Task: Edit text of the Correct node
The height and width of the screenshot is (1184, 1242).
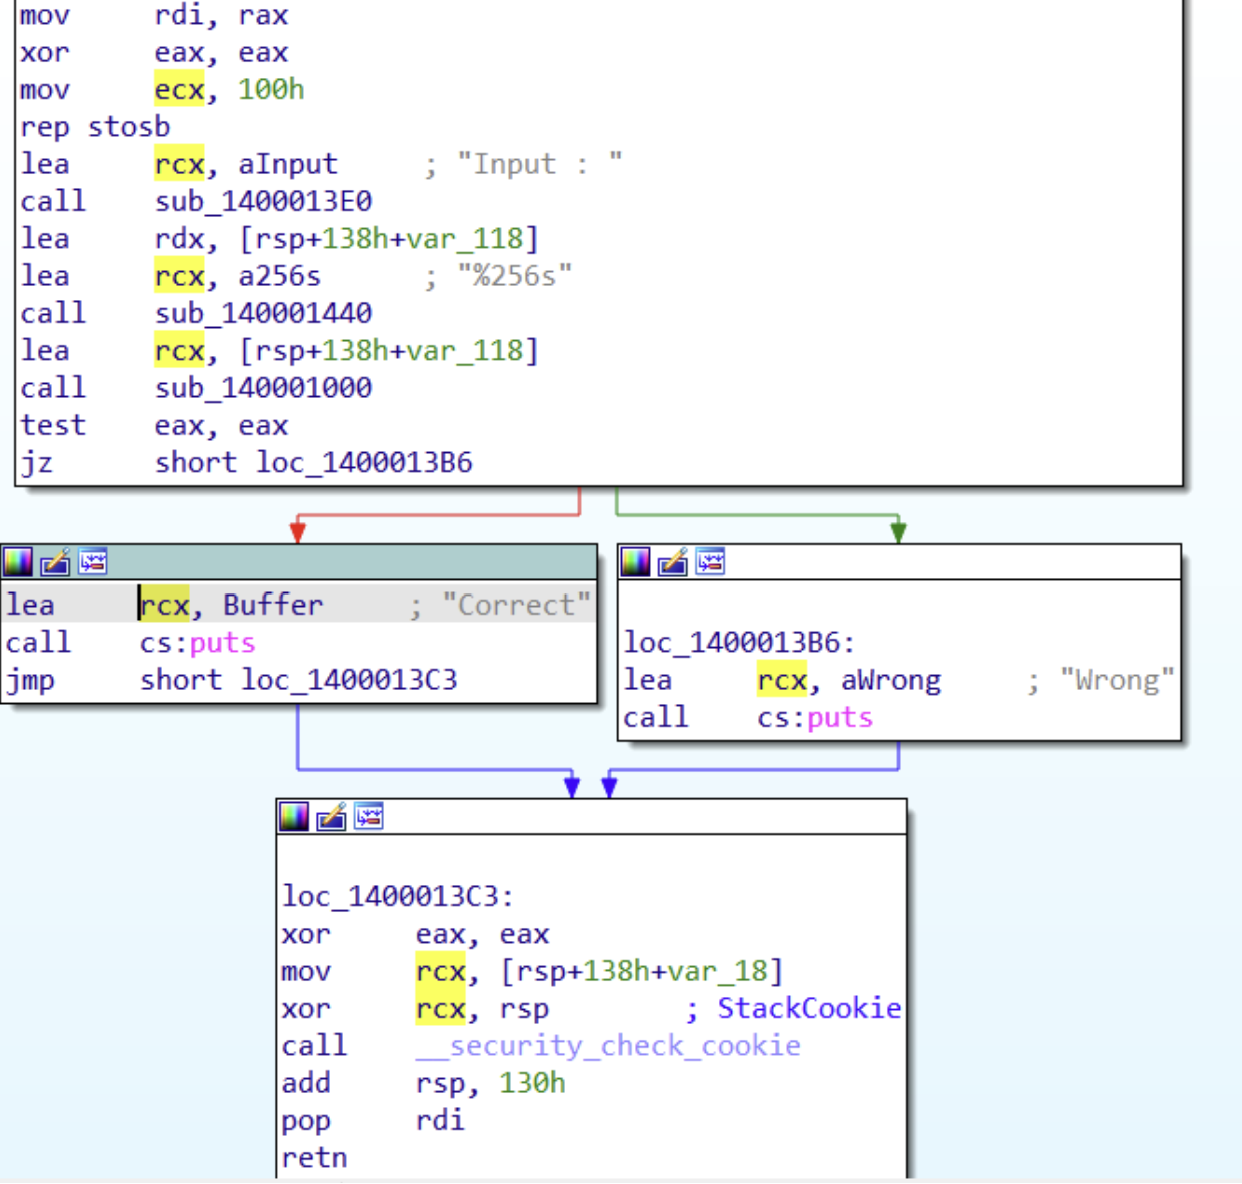Action: tap(56, 561)
